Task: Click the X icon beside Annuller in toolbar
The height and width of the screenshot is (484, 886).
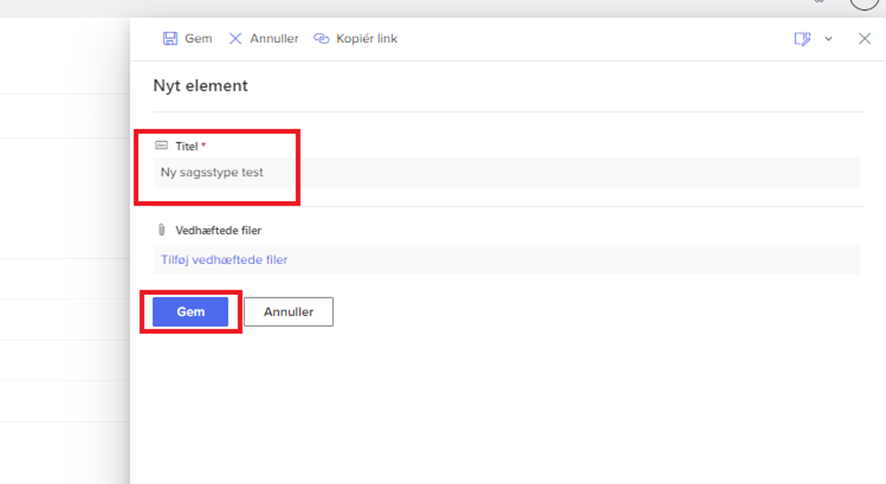Action: 236,39
